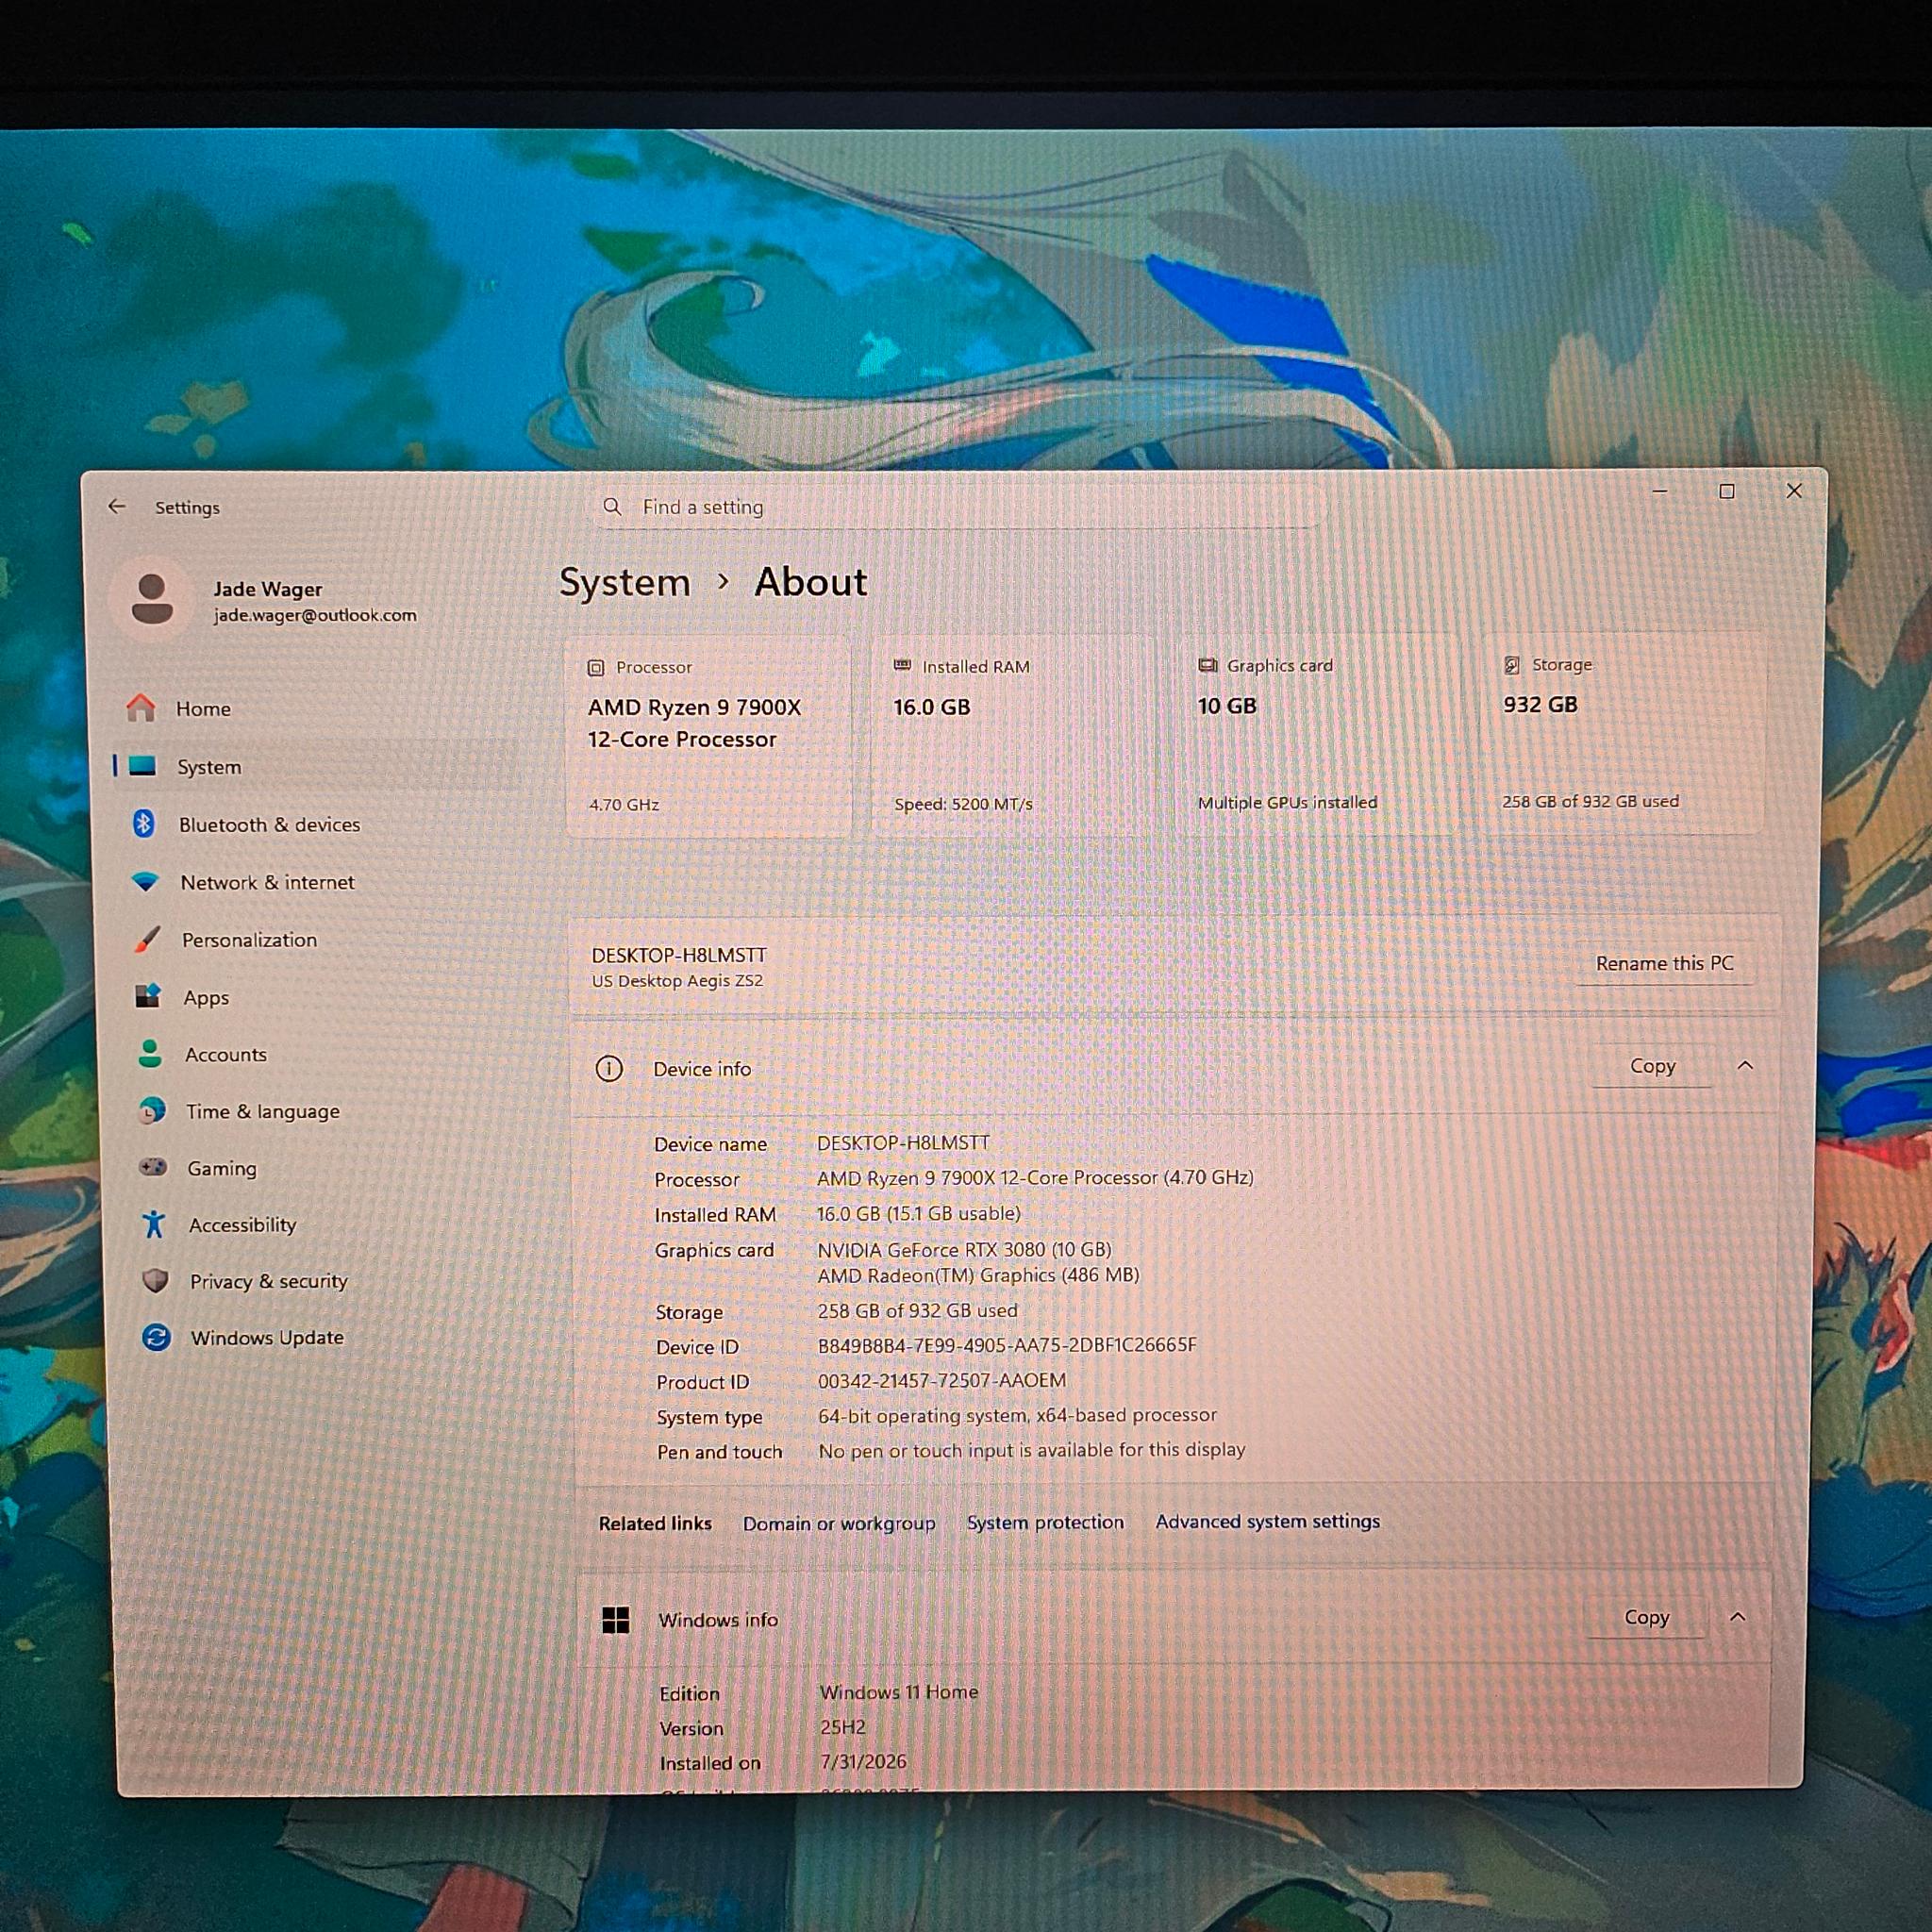Click the 25H2 version value
Image resolution: width=1932 pixels, height=1932 pixels.
(x=843, y=1727)
